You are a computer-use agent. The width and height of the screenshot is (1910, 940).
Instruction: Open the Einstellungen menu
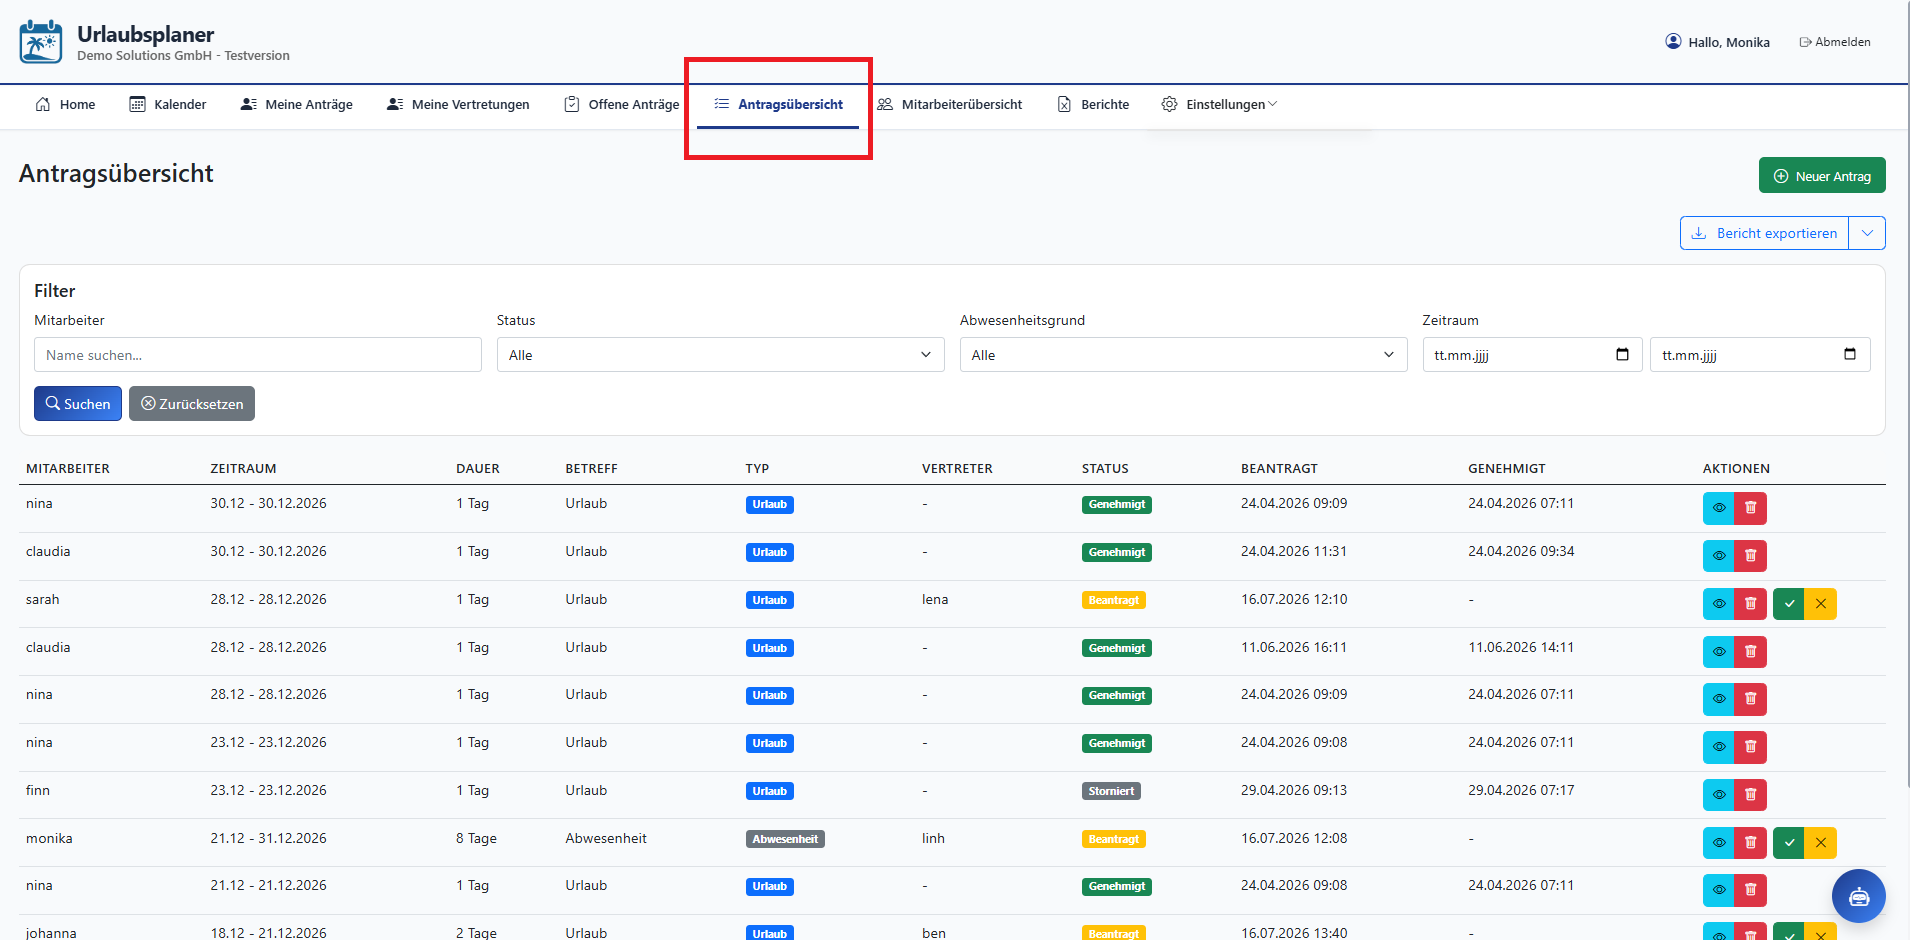point(1219,104)
